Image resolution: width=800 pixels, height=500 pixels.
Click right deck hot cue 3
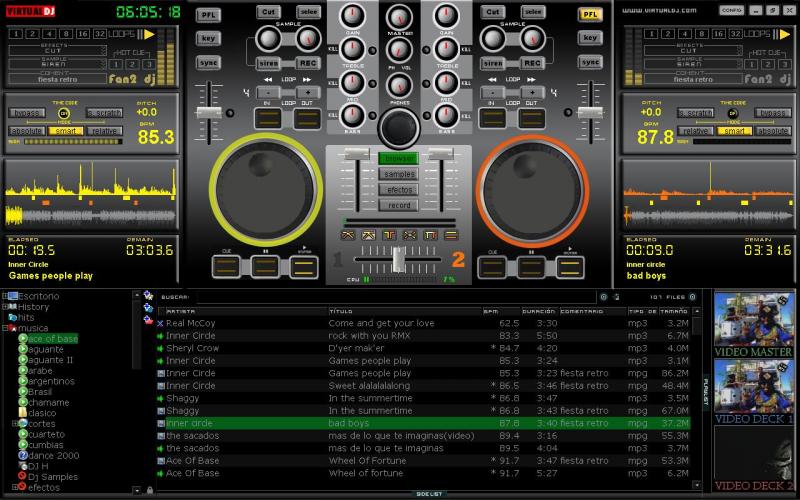tap(785, 64)
